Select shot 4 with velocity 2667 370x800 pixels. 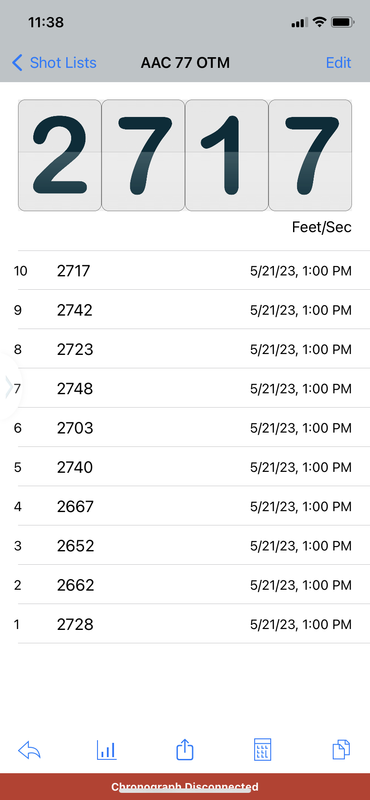tap(185, 506)
